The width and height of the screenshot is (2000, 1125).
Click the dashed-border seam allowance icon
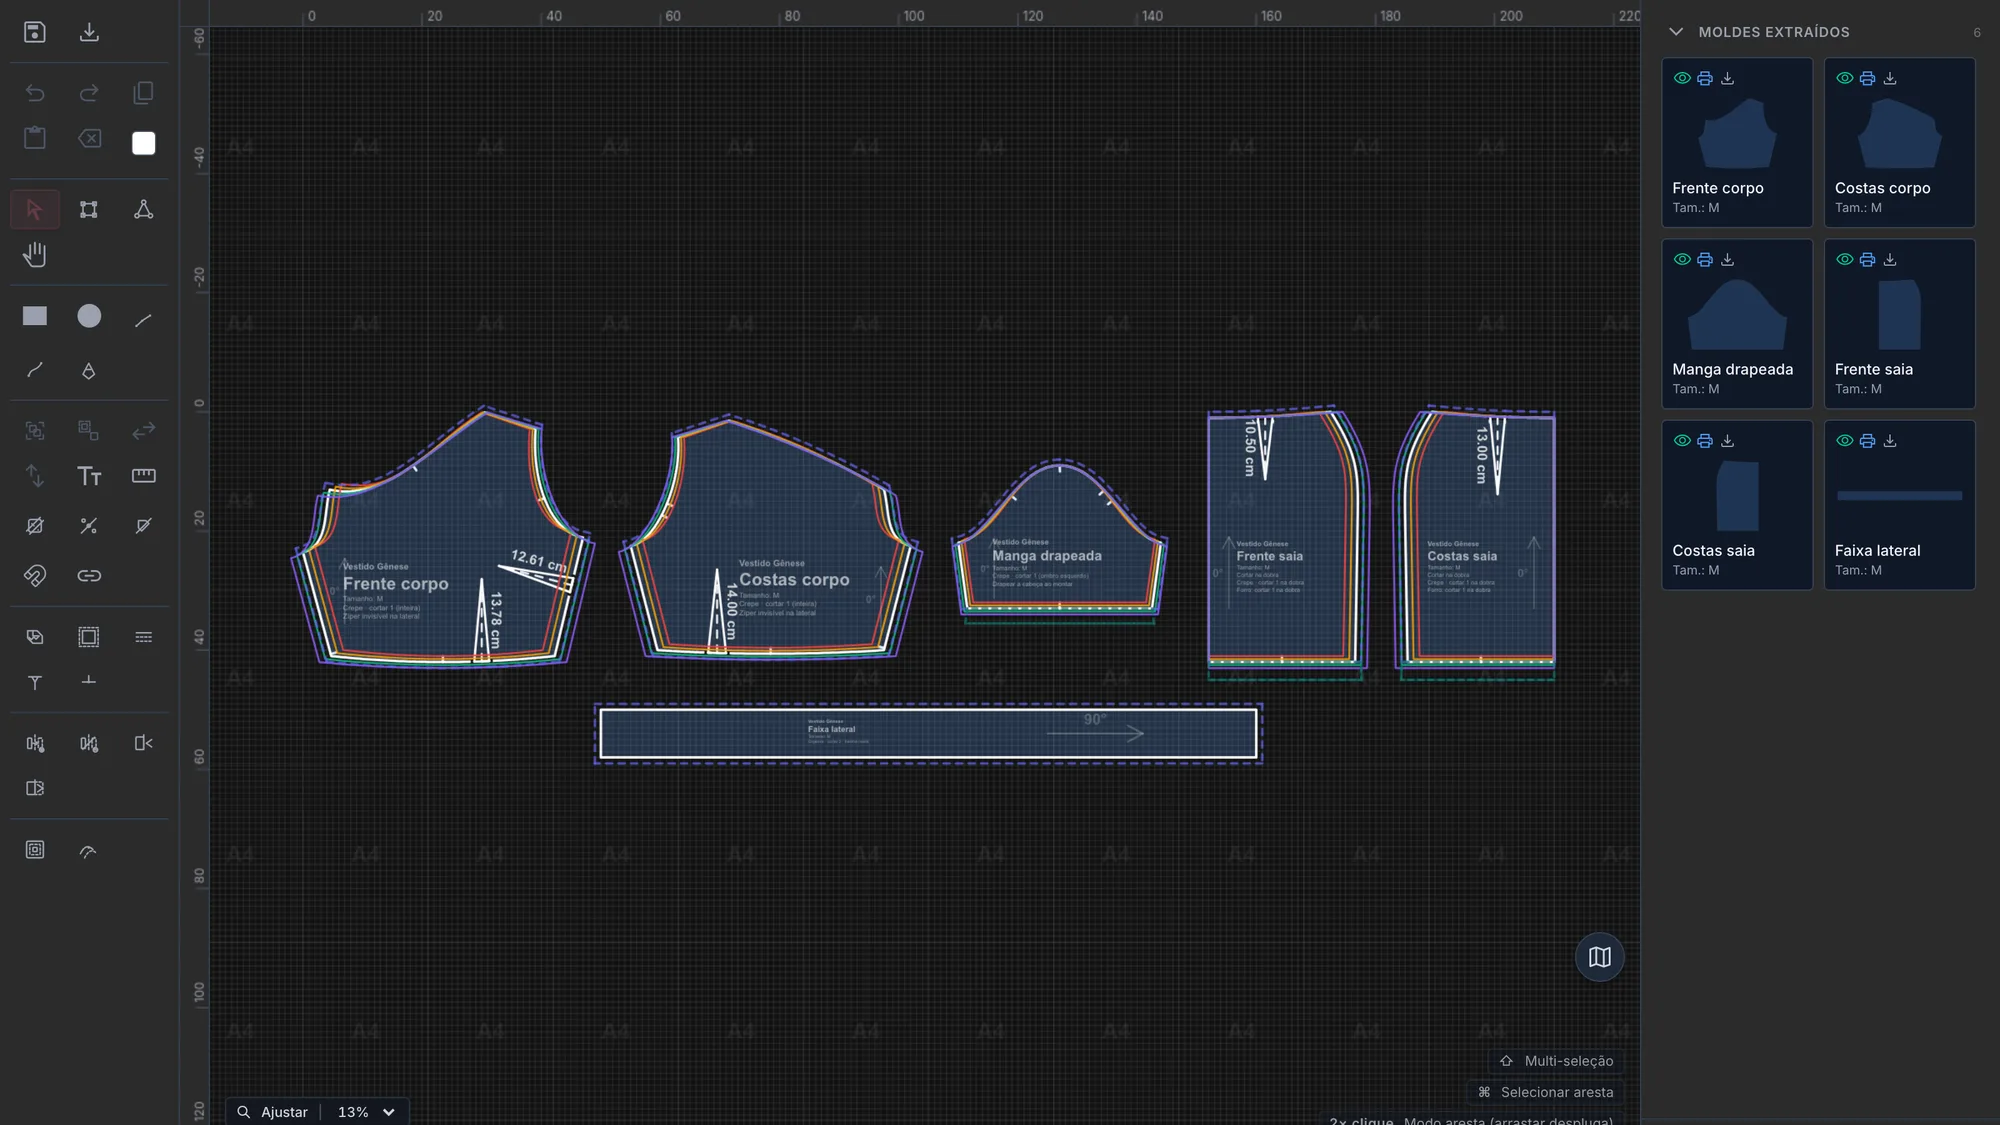[x=89, y=637]
